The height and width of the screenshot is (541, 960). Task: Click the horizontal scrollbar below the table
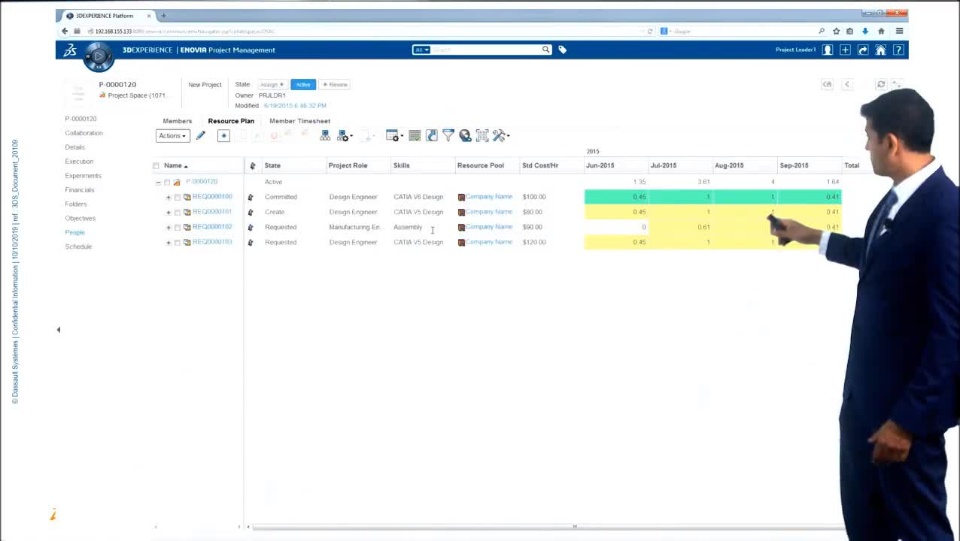548,527
